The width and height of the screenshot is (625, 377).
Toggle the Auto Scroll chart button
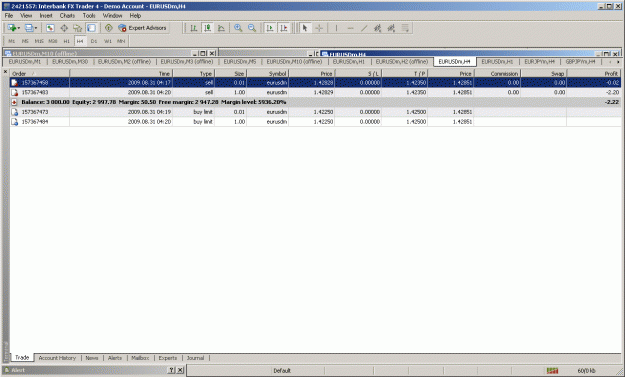[x=270, y=28]
